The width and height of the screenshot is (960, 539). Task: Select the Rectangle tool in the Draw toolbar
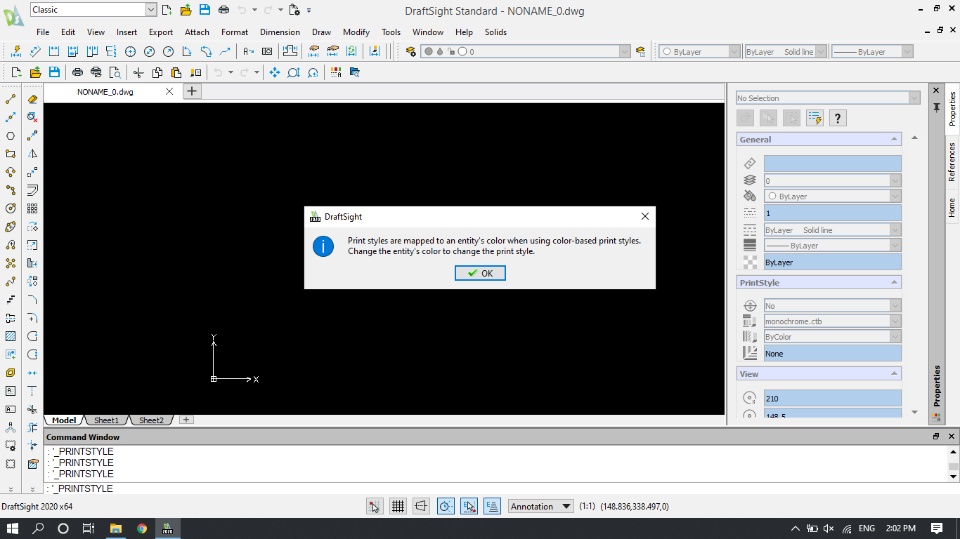10,154
